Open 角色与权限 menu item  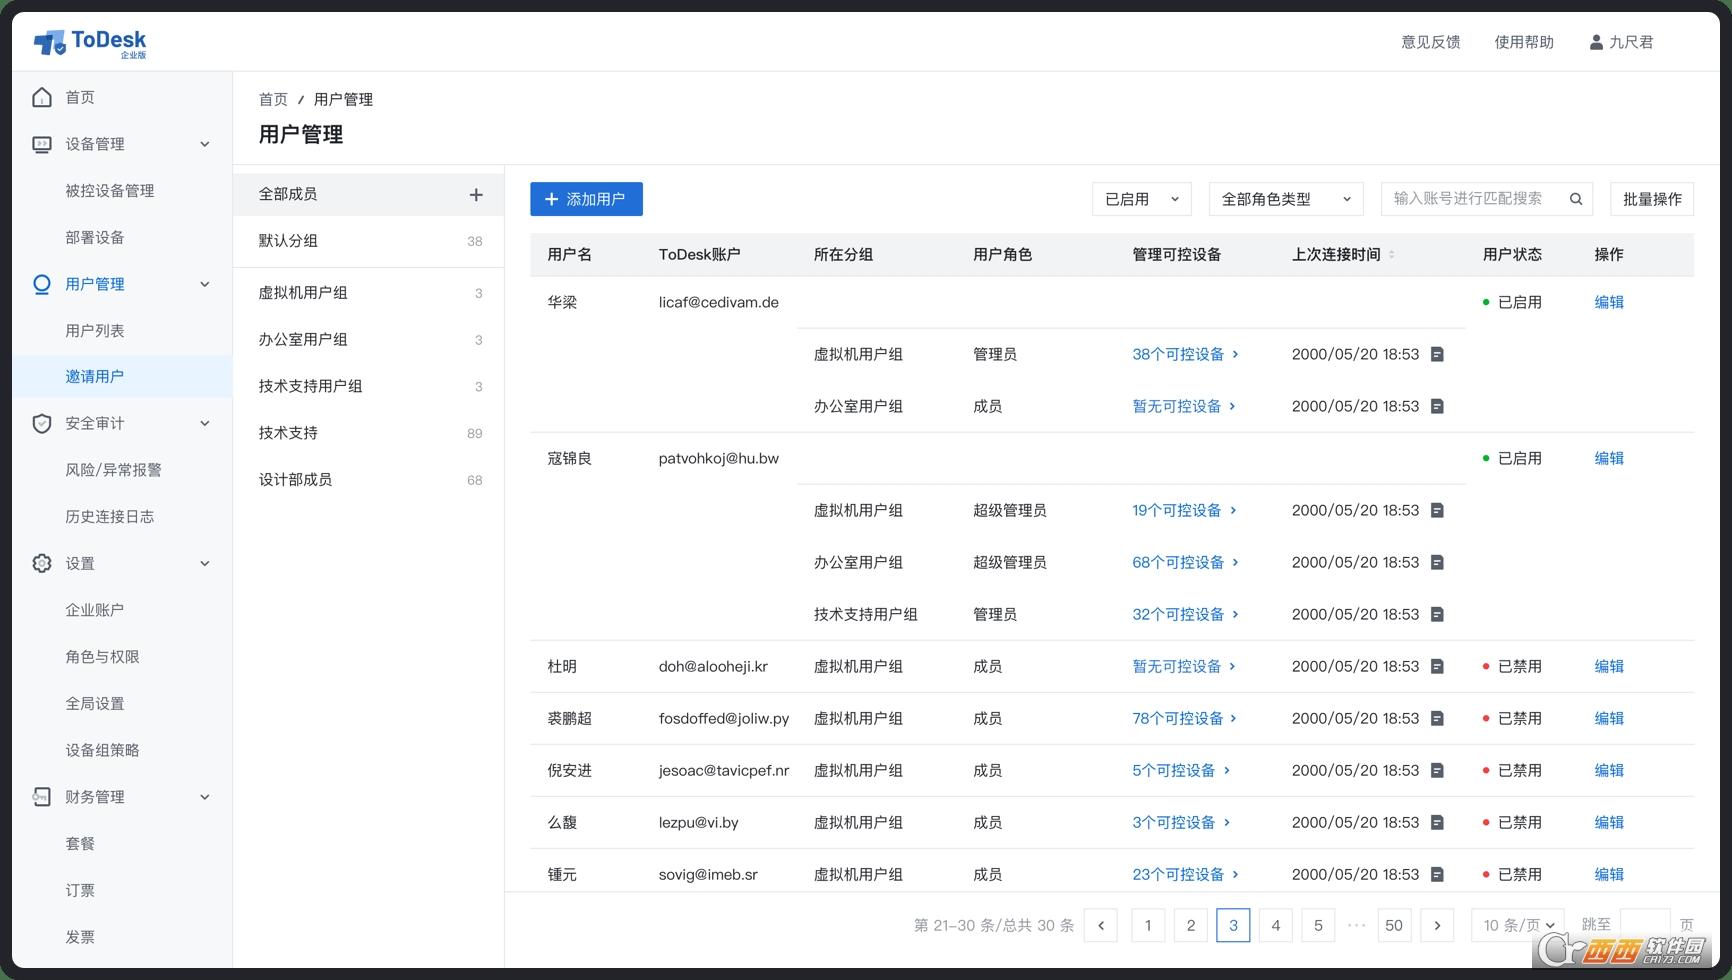(102, 657)
